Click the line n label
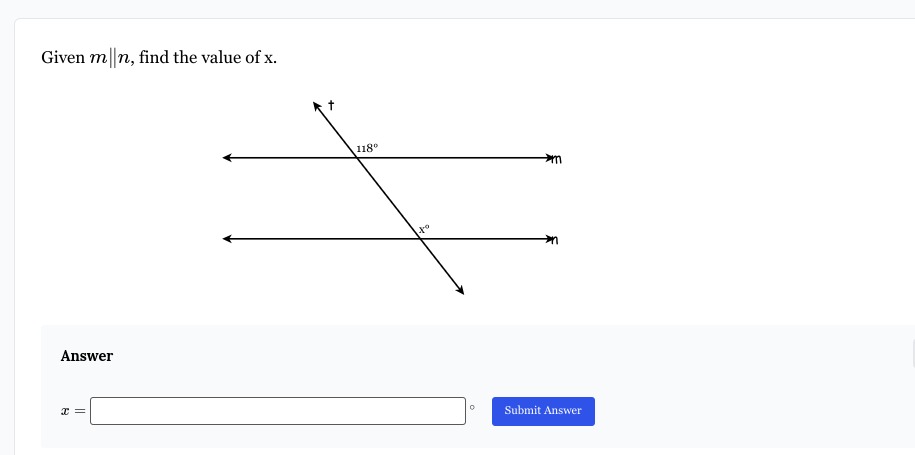The width and height of the screenshot is (915, 455). [554, 240]
